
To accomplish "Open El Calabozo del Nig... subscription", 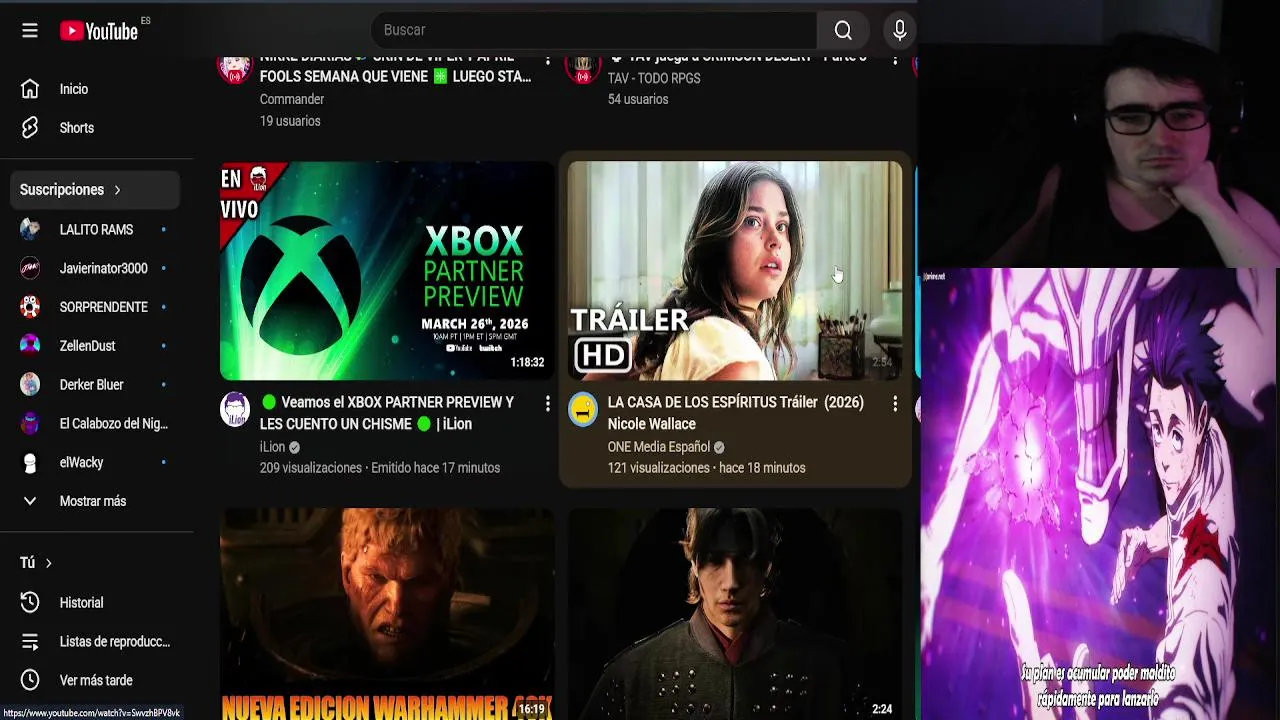I will tap(95, 424).
